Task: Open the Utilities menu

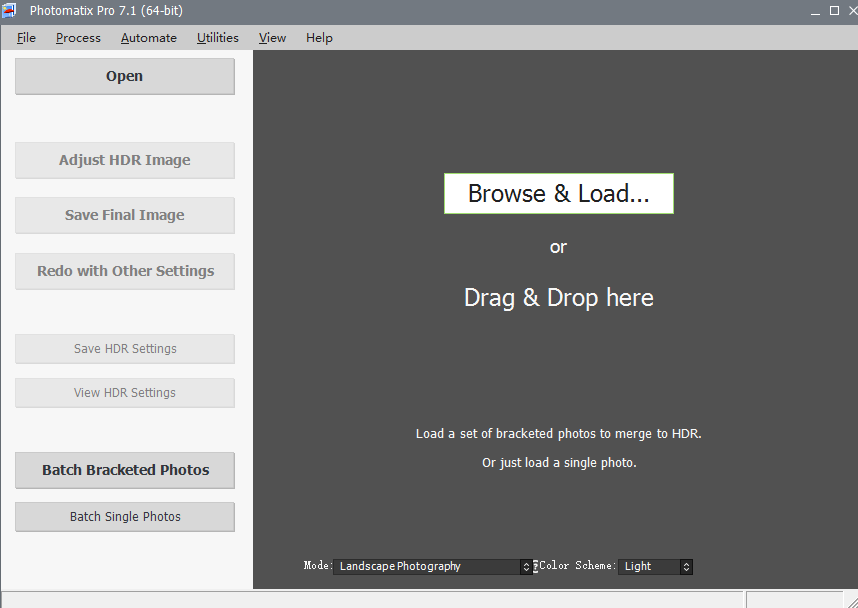Action: coord(217,38)
